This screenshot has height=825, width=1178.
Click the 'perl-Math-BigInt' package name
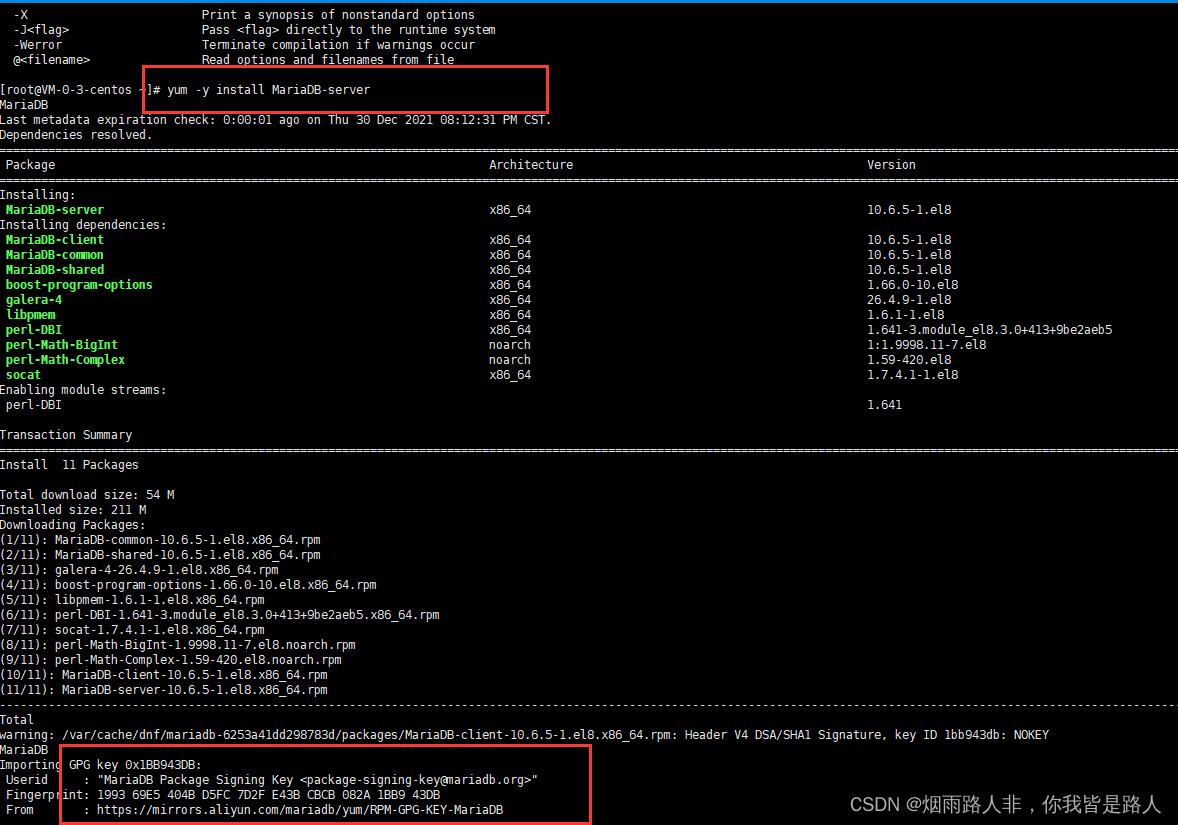pos(62,345)
